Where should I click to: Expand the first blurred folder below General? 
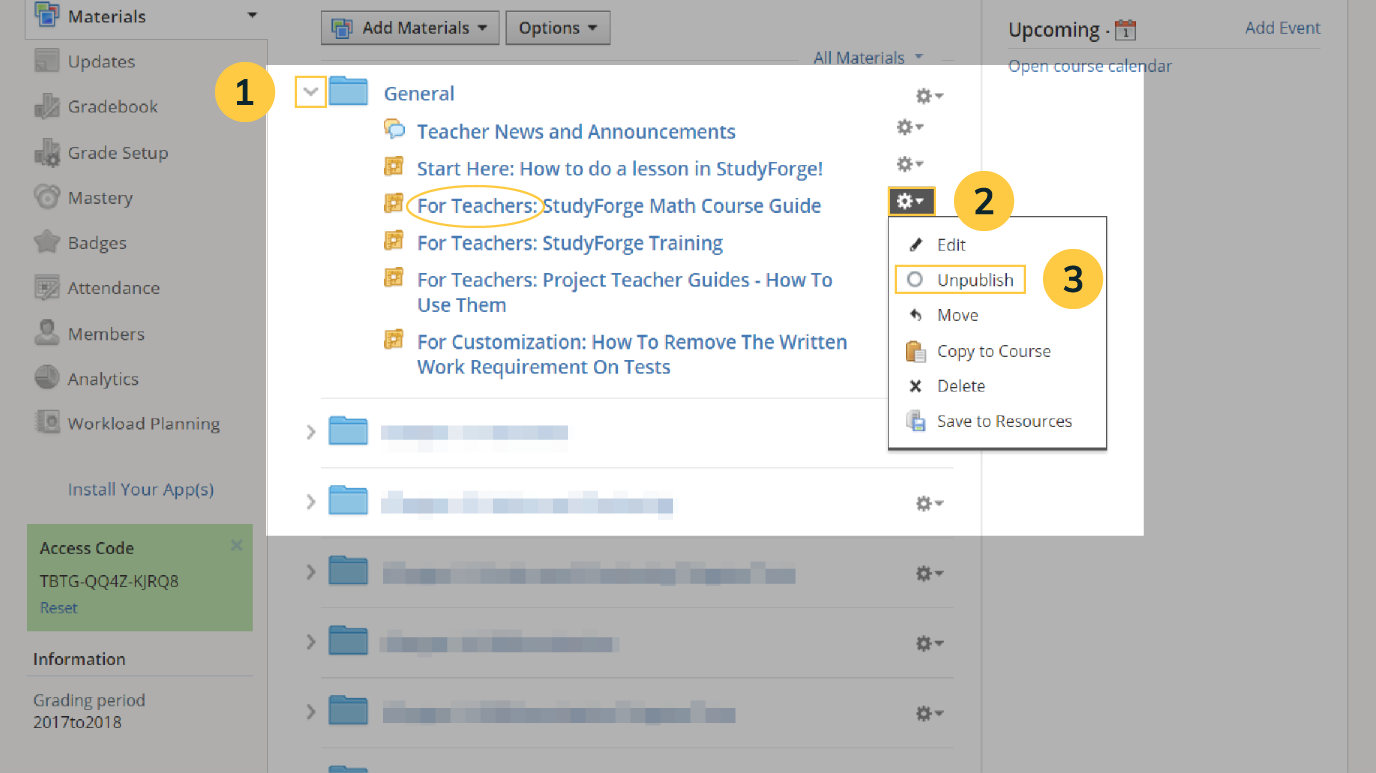click(x=311, y=432)
